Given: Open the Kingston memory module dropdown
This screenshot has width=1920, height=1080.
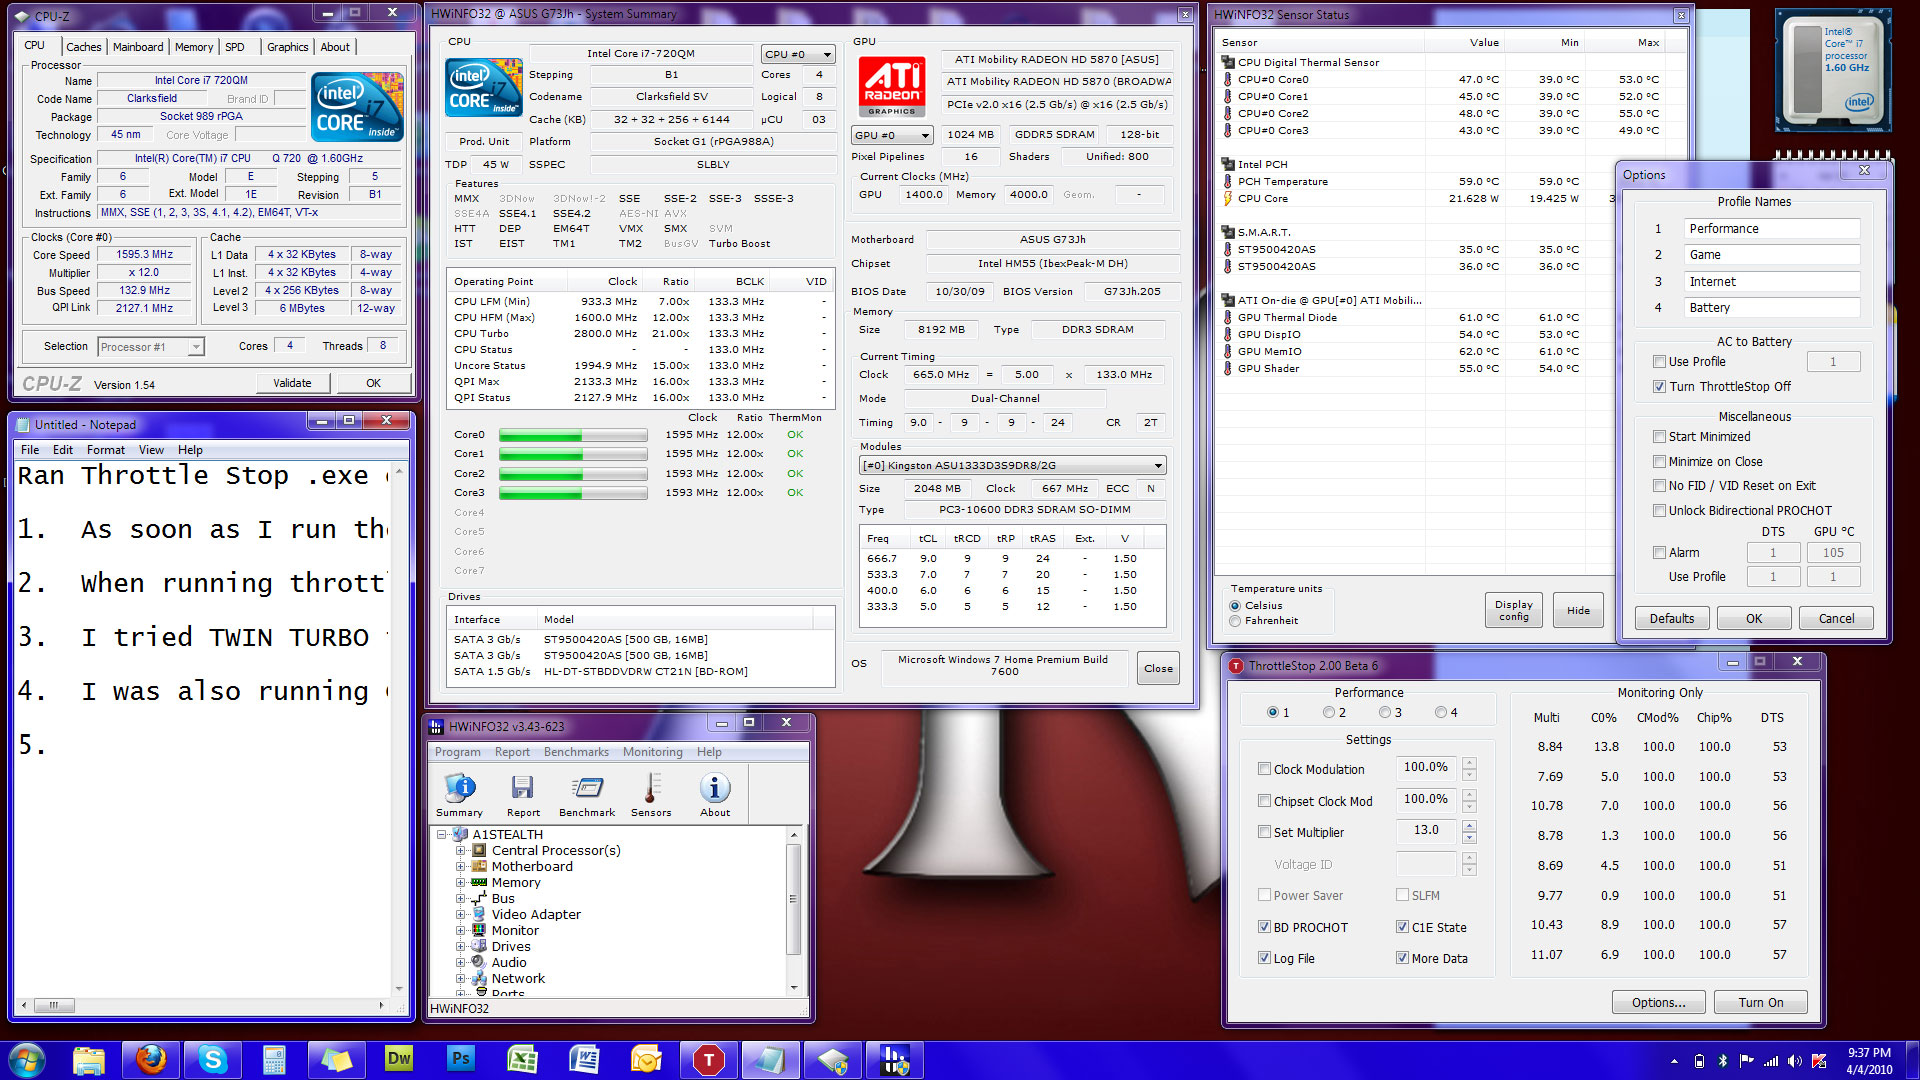Looking at the screenshot, I should pos(1012,466).
